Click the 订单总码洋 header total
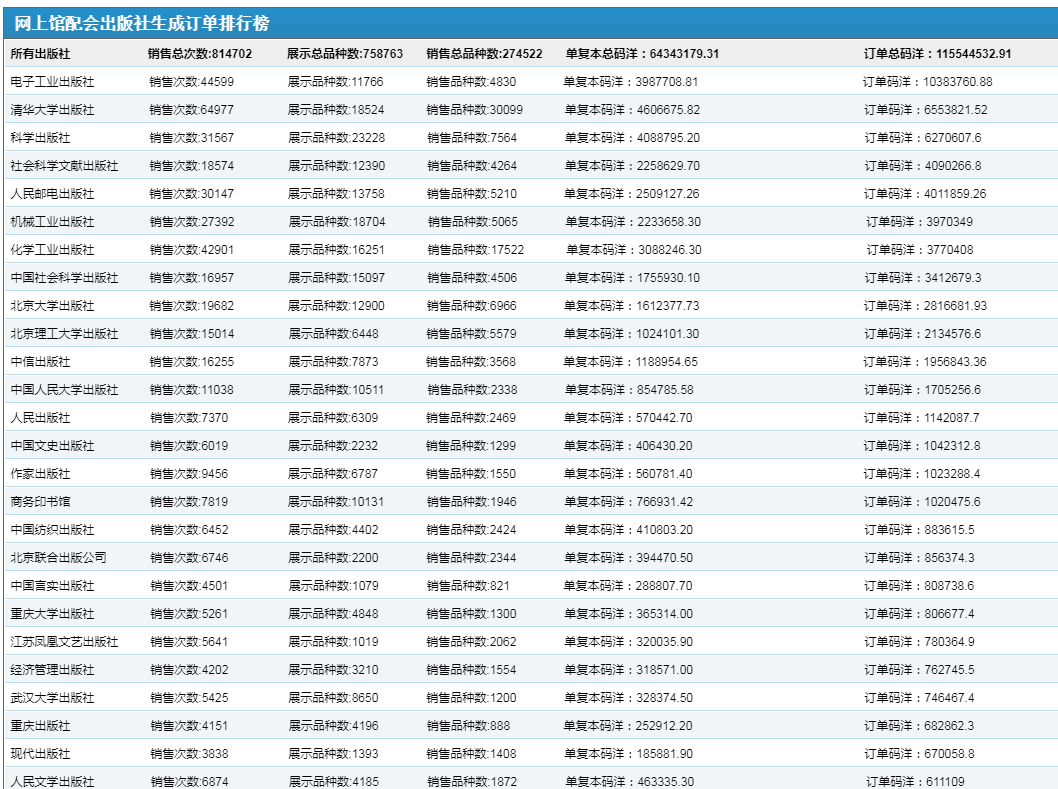This screenshot has width=1058, height=789. [x=938, y=54]
